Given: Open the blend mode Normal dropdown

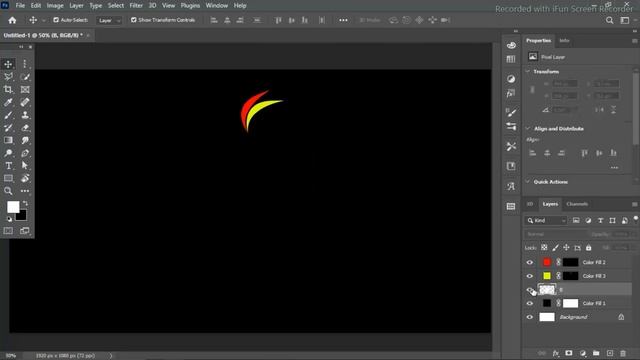Looking at the screenshot, I should tap(556, 234).
